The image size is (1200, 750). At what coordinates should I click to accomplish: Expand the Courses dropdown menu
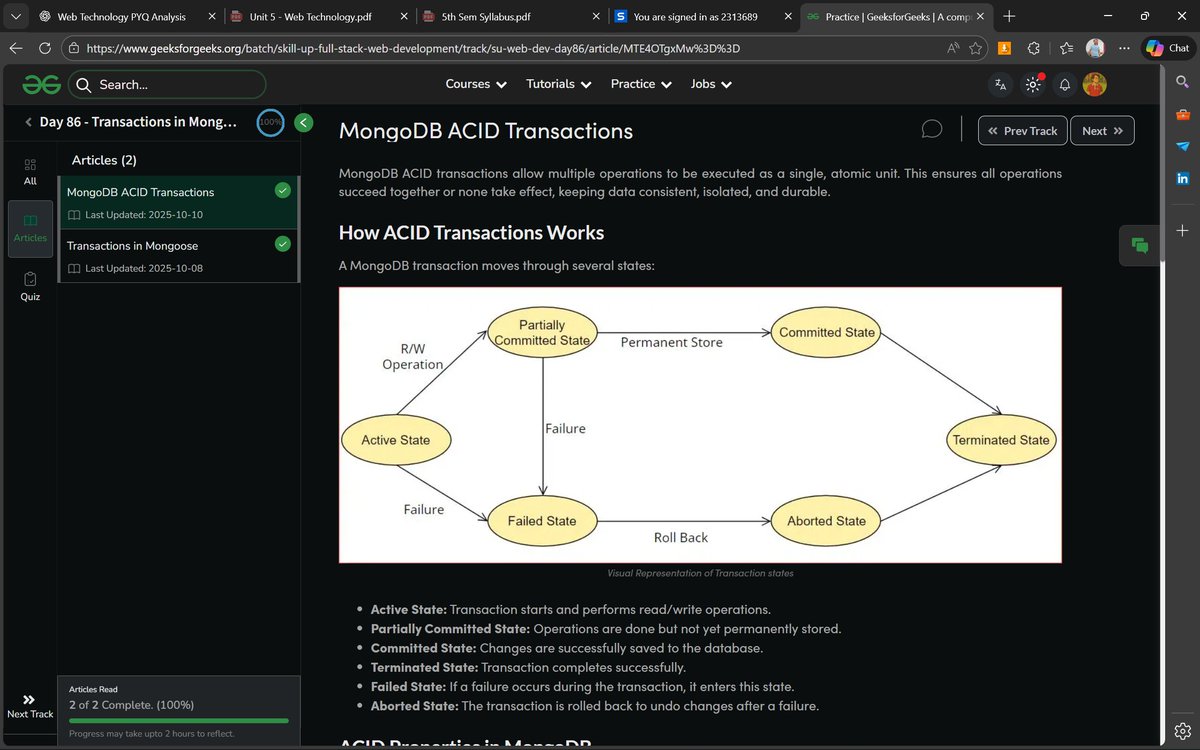coord(476,84)
